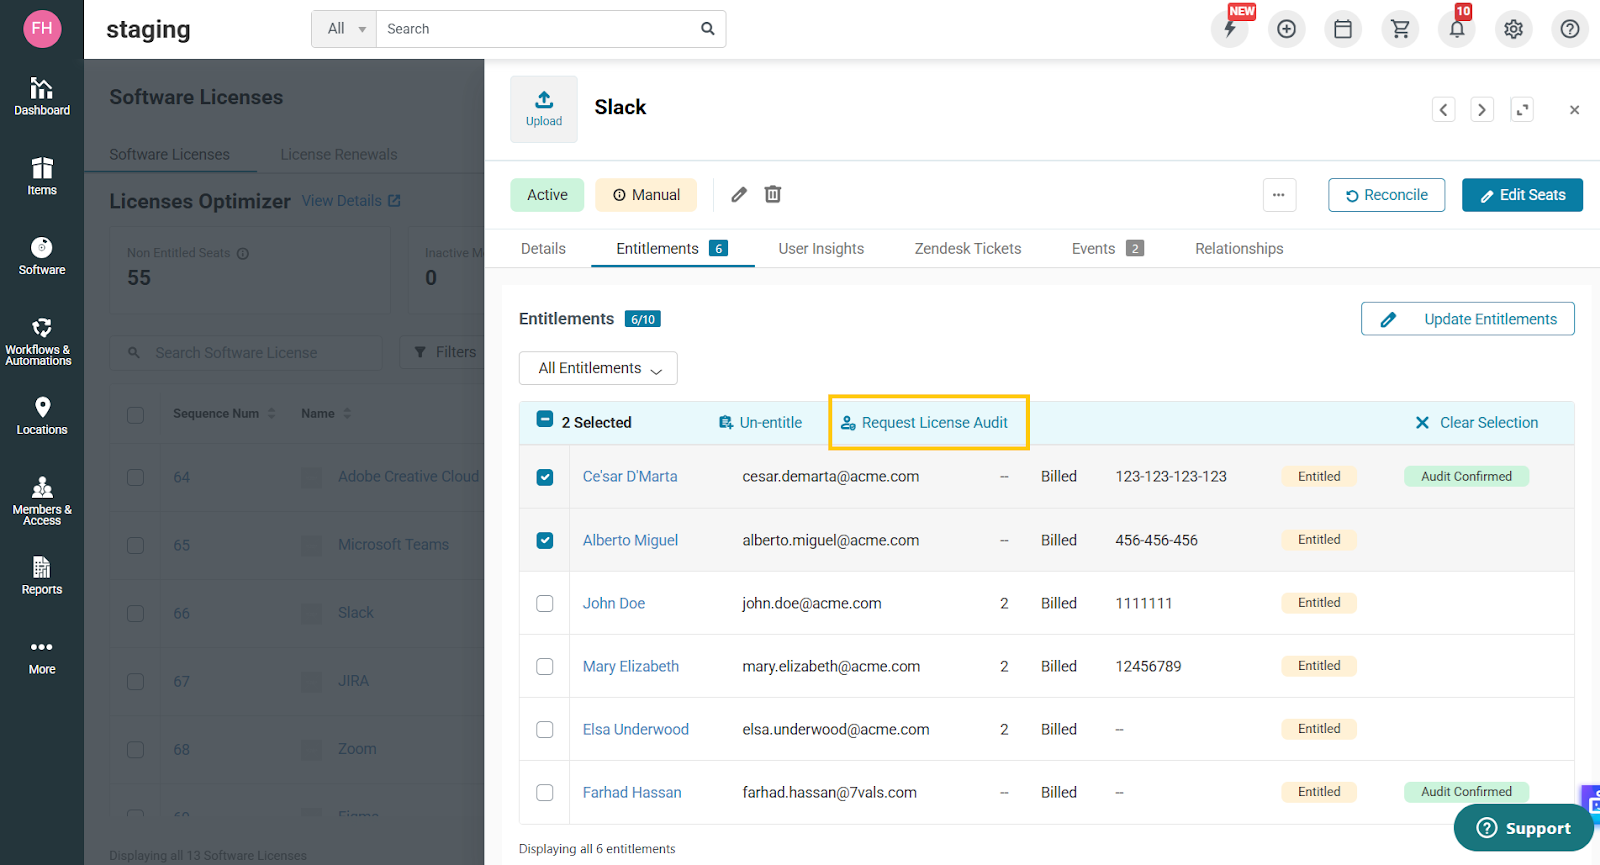Viewport: 1600px width, 865px height.
Task: Open the All search scope dropdown
Action: point(345,29)
